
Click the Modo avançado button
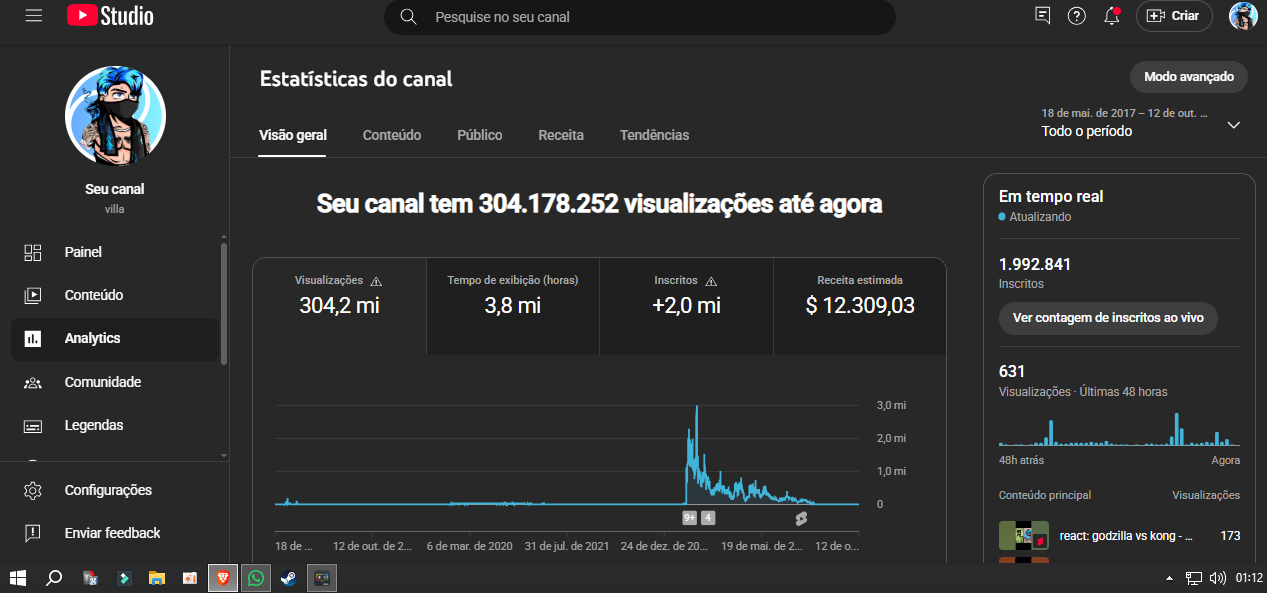point(1189,77)
